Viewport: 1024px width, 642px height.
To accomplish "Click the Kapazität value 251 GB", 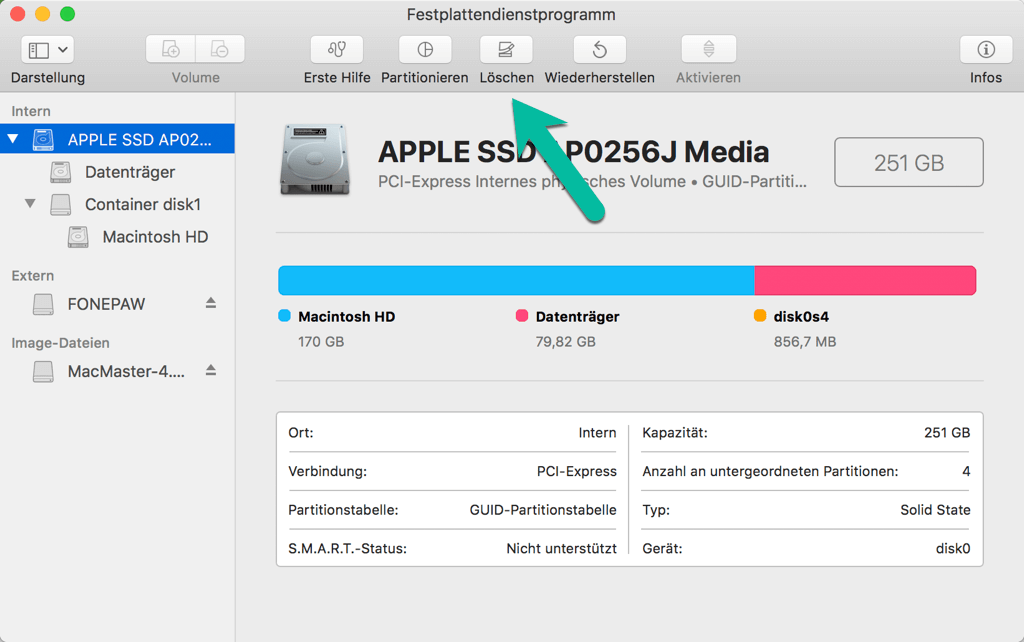I will tap(947, 433).
